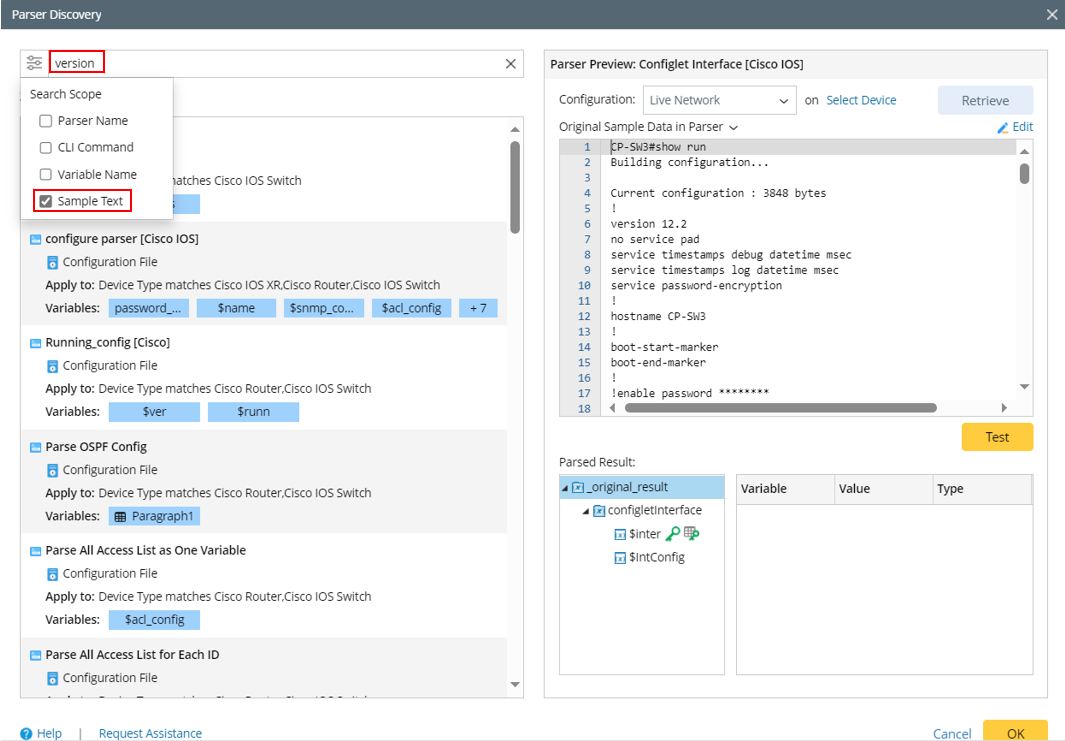Click the Edit pencil icon
Image resolution: width=1065 pixels, height=741 pixels.
(1003, 127)
